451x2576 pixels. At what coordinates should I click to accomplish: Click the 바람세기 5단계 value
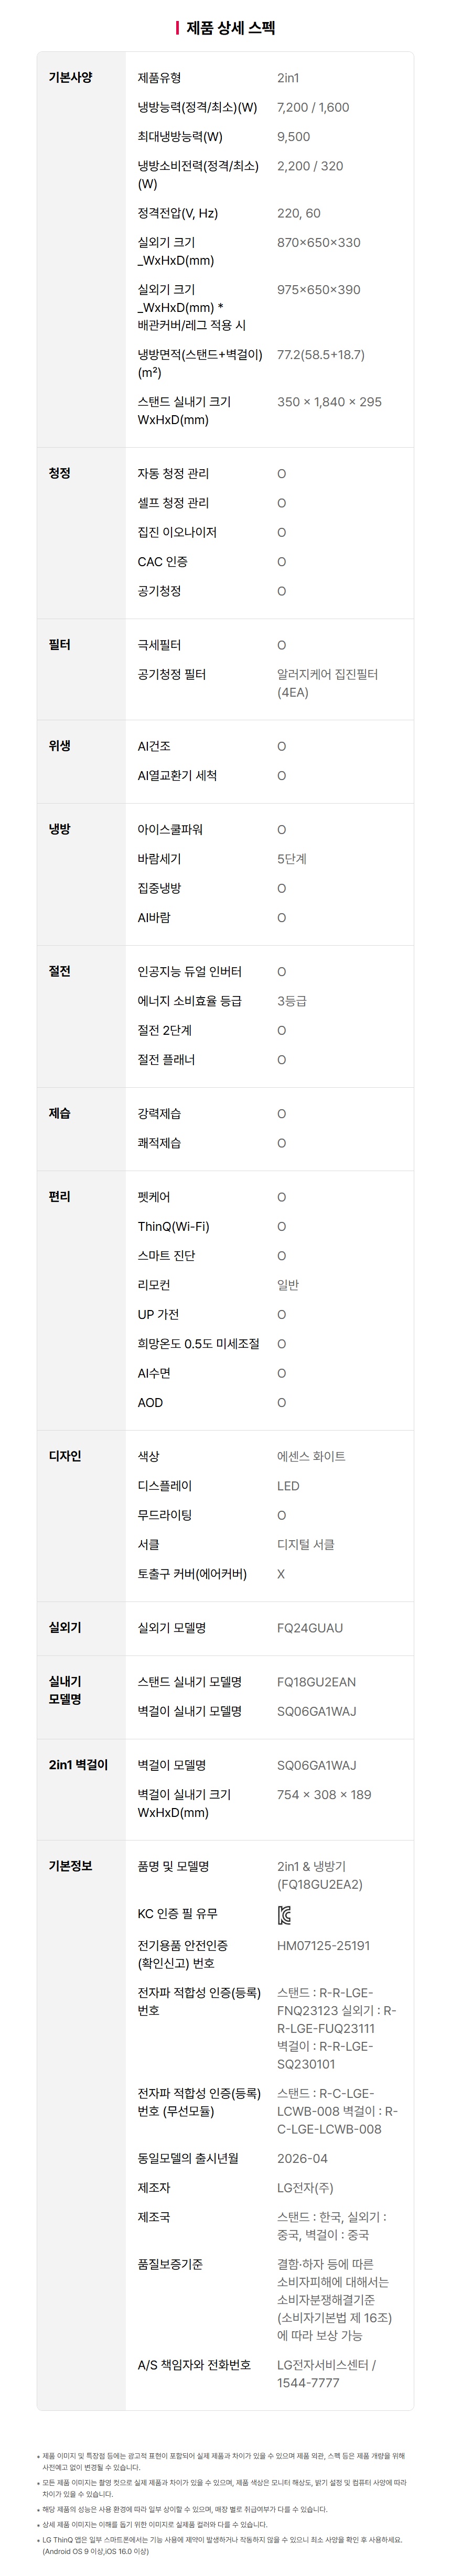(292, 859)
